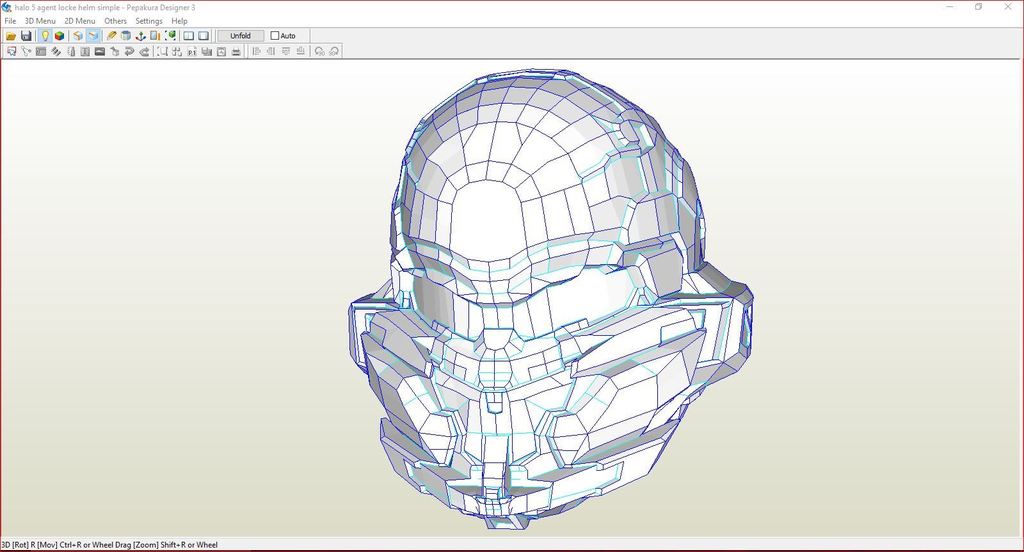1024x552 pixels.
Task: Open the File menu
Action: click(10, 21)
